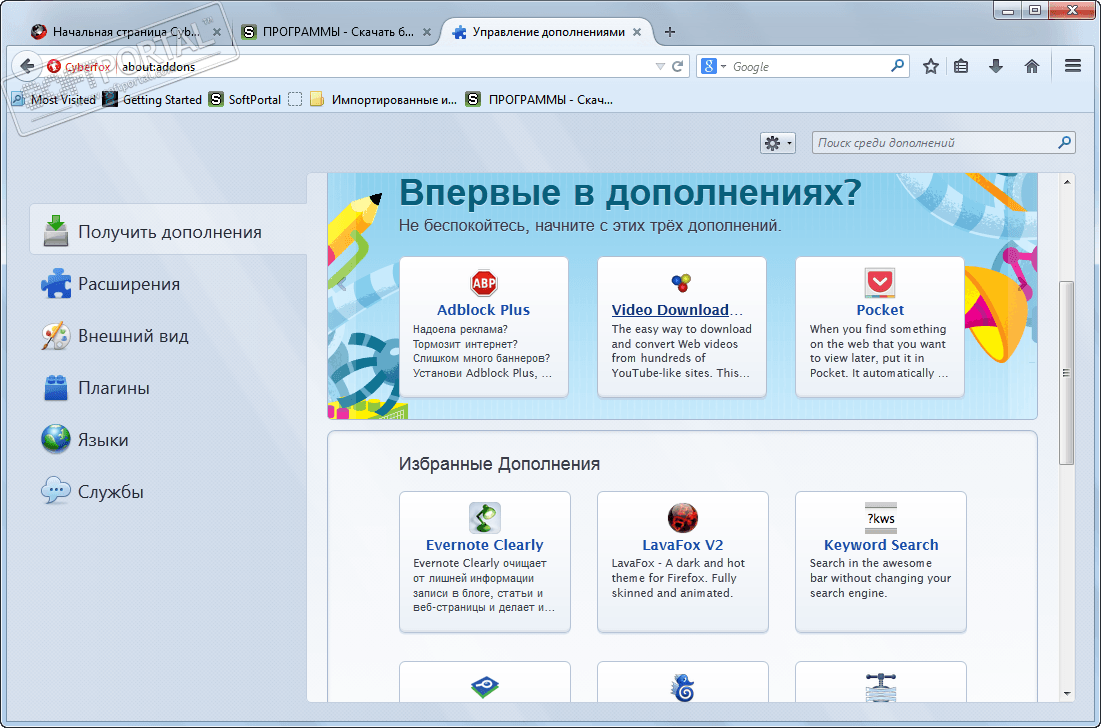The image size is (1101, 728).
Task: Open the SoftPortal bookmark
Action: point(245,100)
